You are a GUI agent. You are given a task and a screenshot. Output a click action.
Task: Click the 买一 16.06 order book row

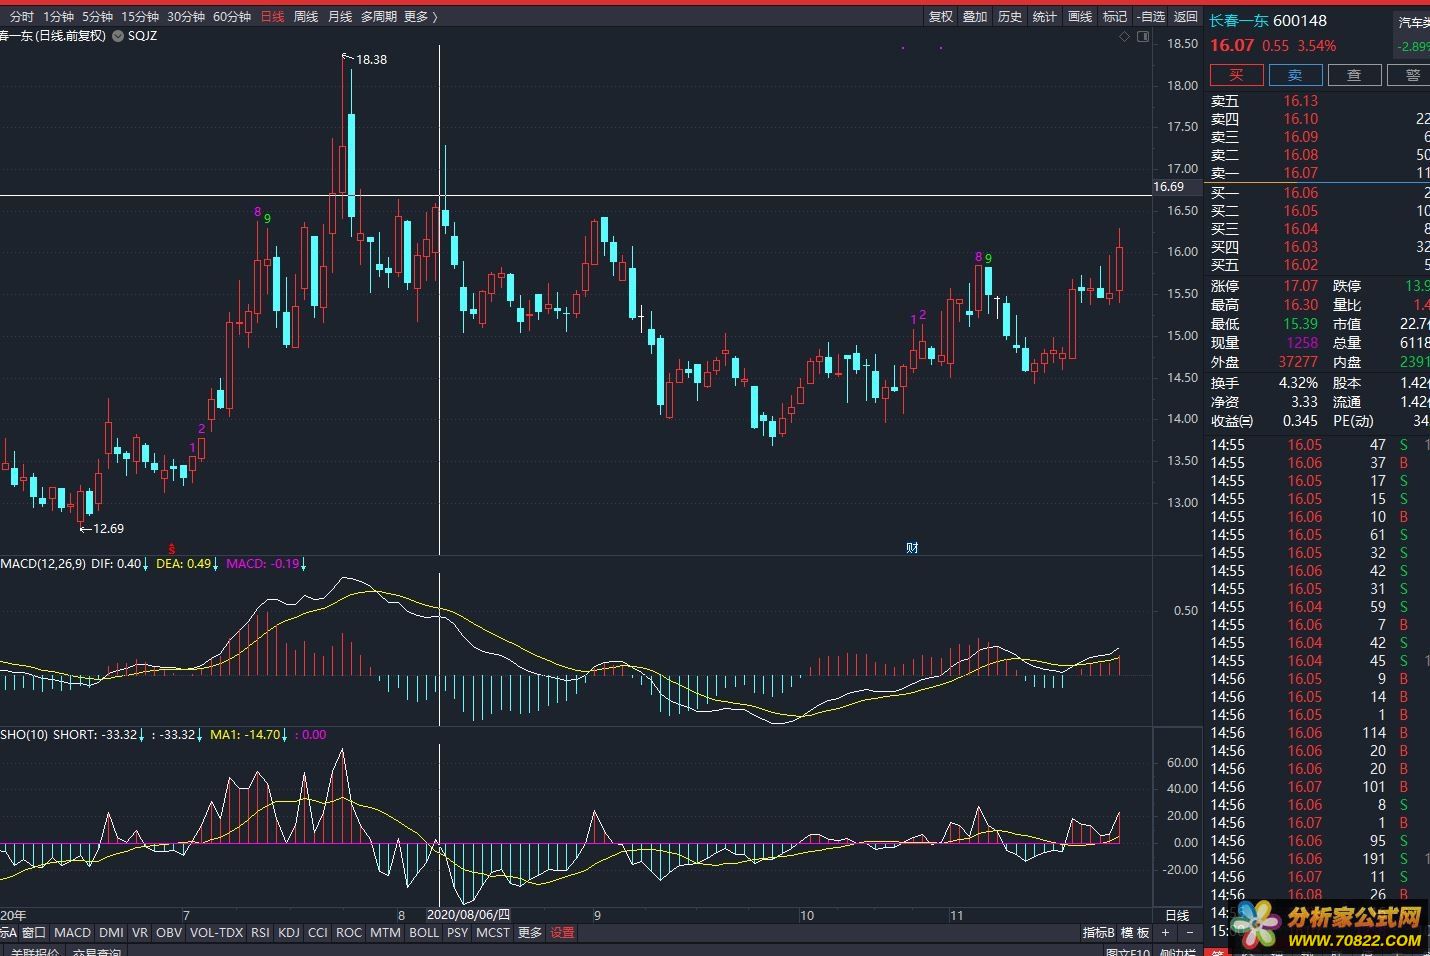pyautogui.click(x=1319, y=193)
